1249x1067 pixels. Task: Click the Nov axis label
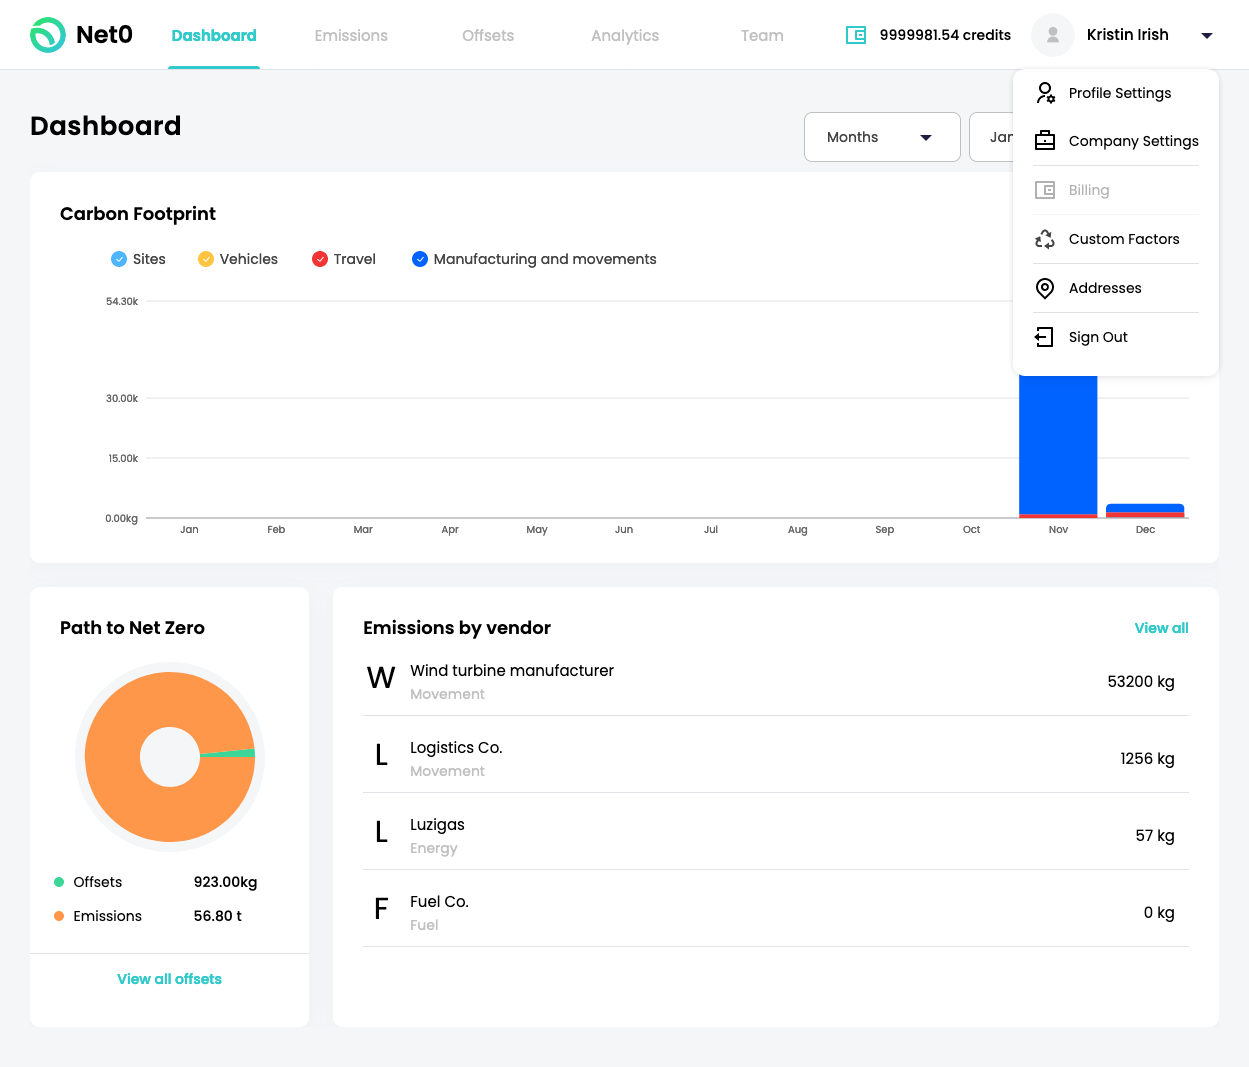pos(1058,530)
